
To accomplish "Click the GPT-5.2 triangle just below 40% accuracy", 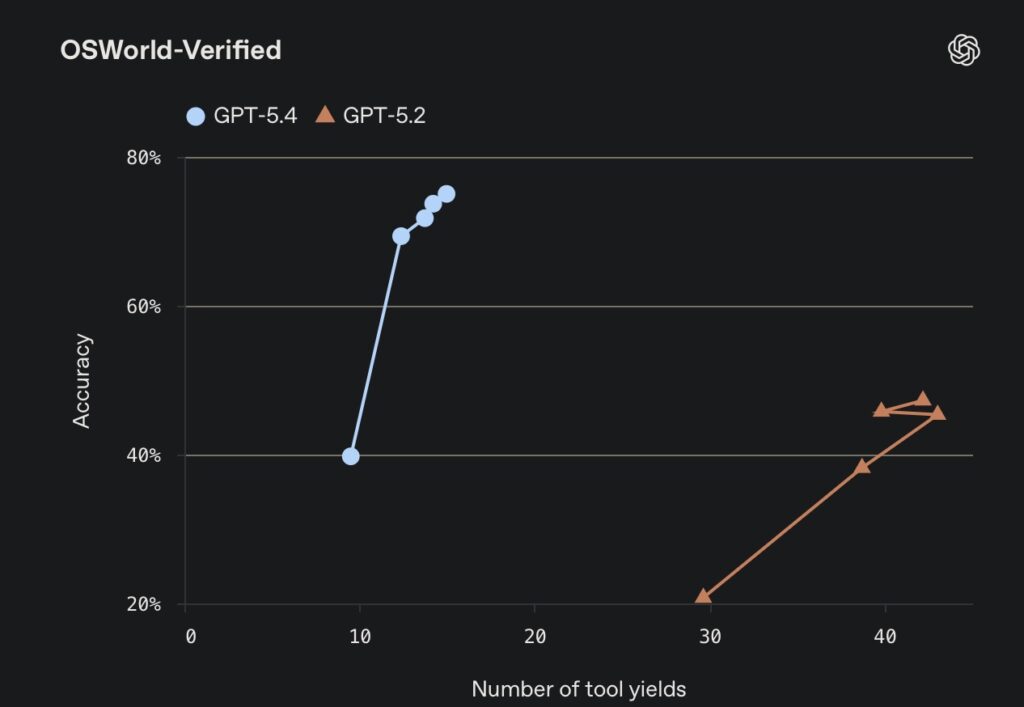I will (862, 466).
